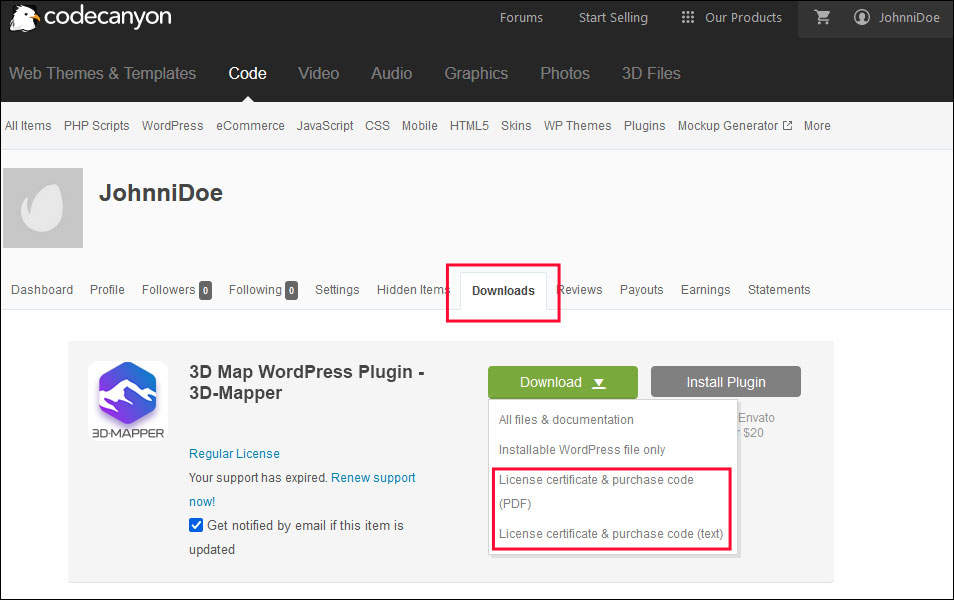Browse the JavaScript subcategory
The width and height of the screenshot is (954, 600).
pyautogui.click(x=325, y=125)
